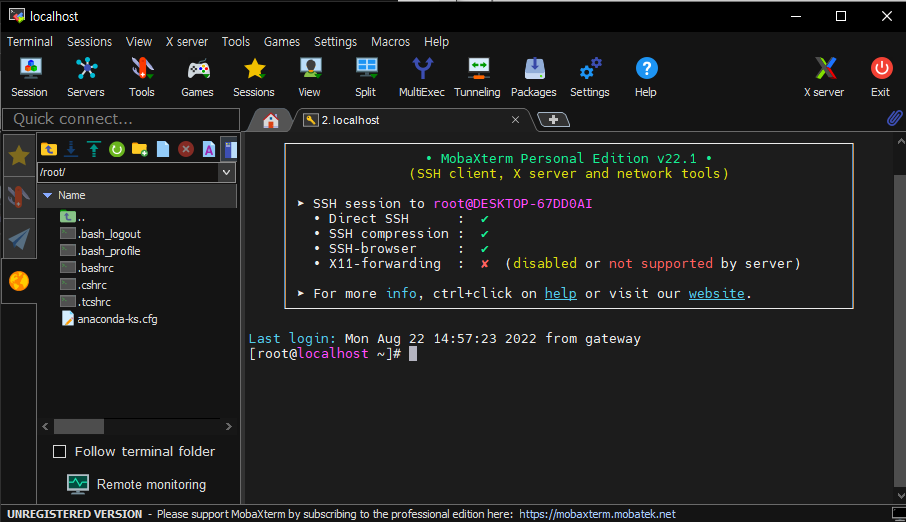This screenshot has height=522, width=906.
Task: Upload files to current SFTP folder
Action: (94, 150)
